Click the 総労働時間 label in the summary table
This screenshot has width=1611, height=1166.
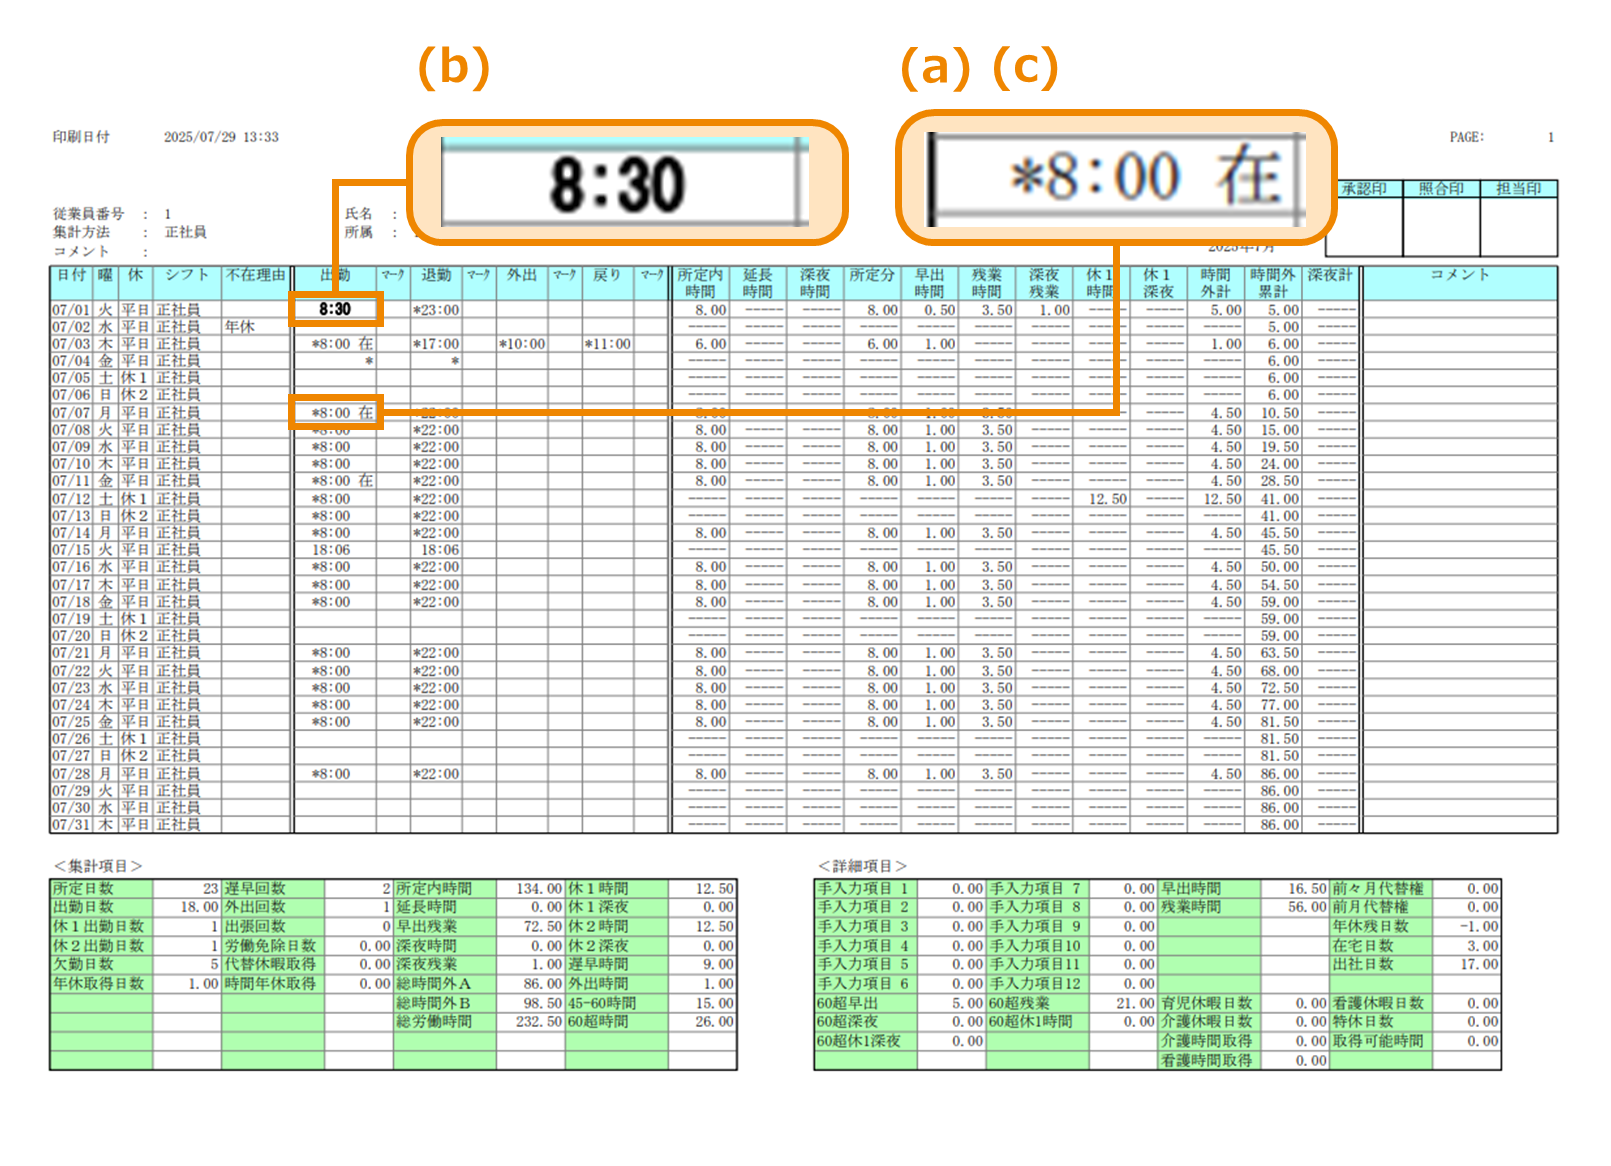click(x=433, y=1022)
